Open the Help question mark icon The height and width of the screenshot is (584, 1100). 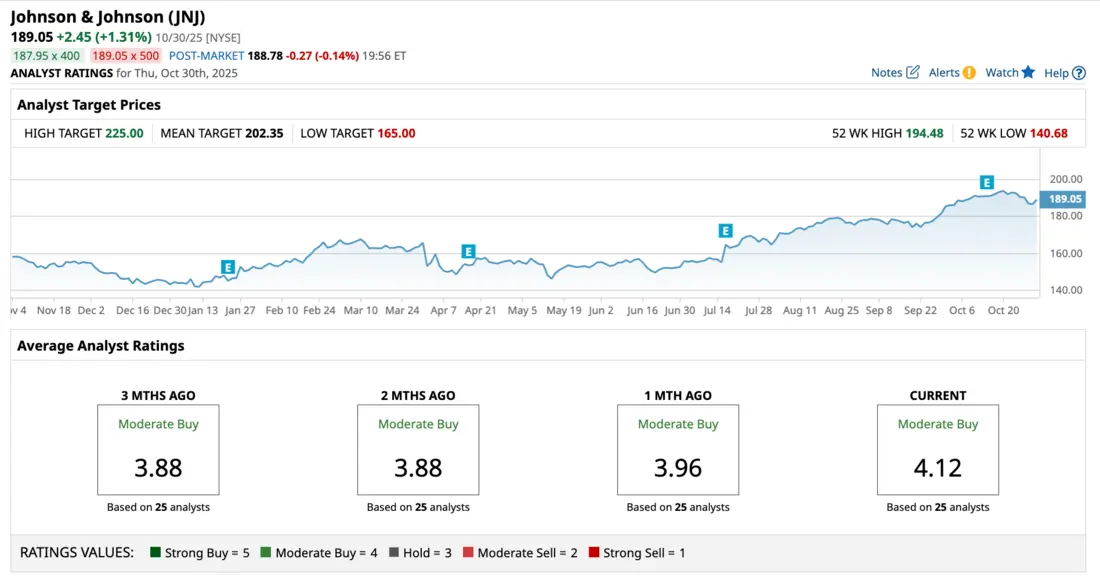point(1079,73)
